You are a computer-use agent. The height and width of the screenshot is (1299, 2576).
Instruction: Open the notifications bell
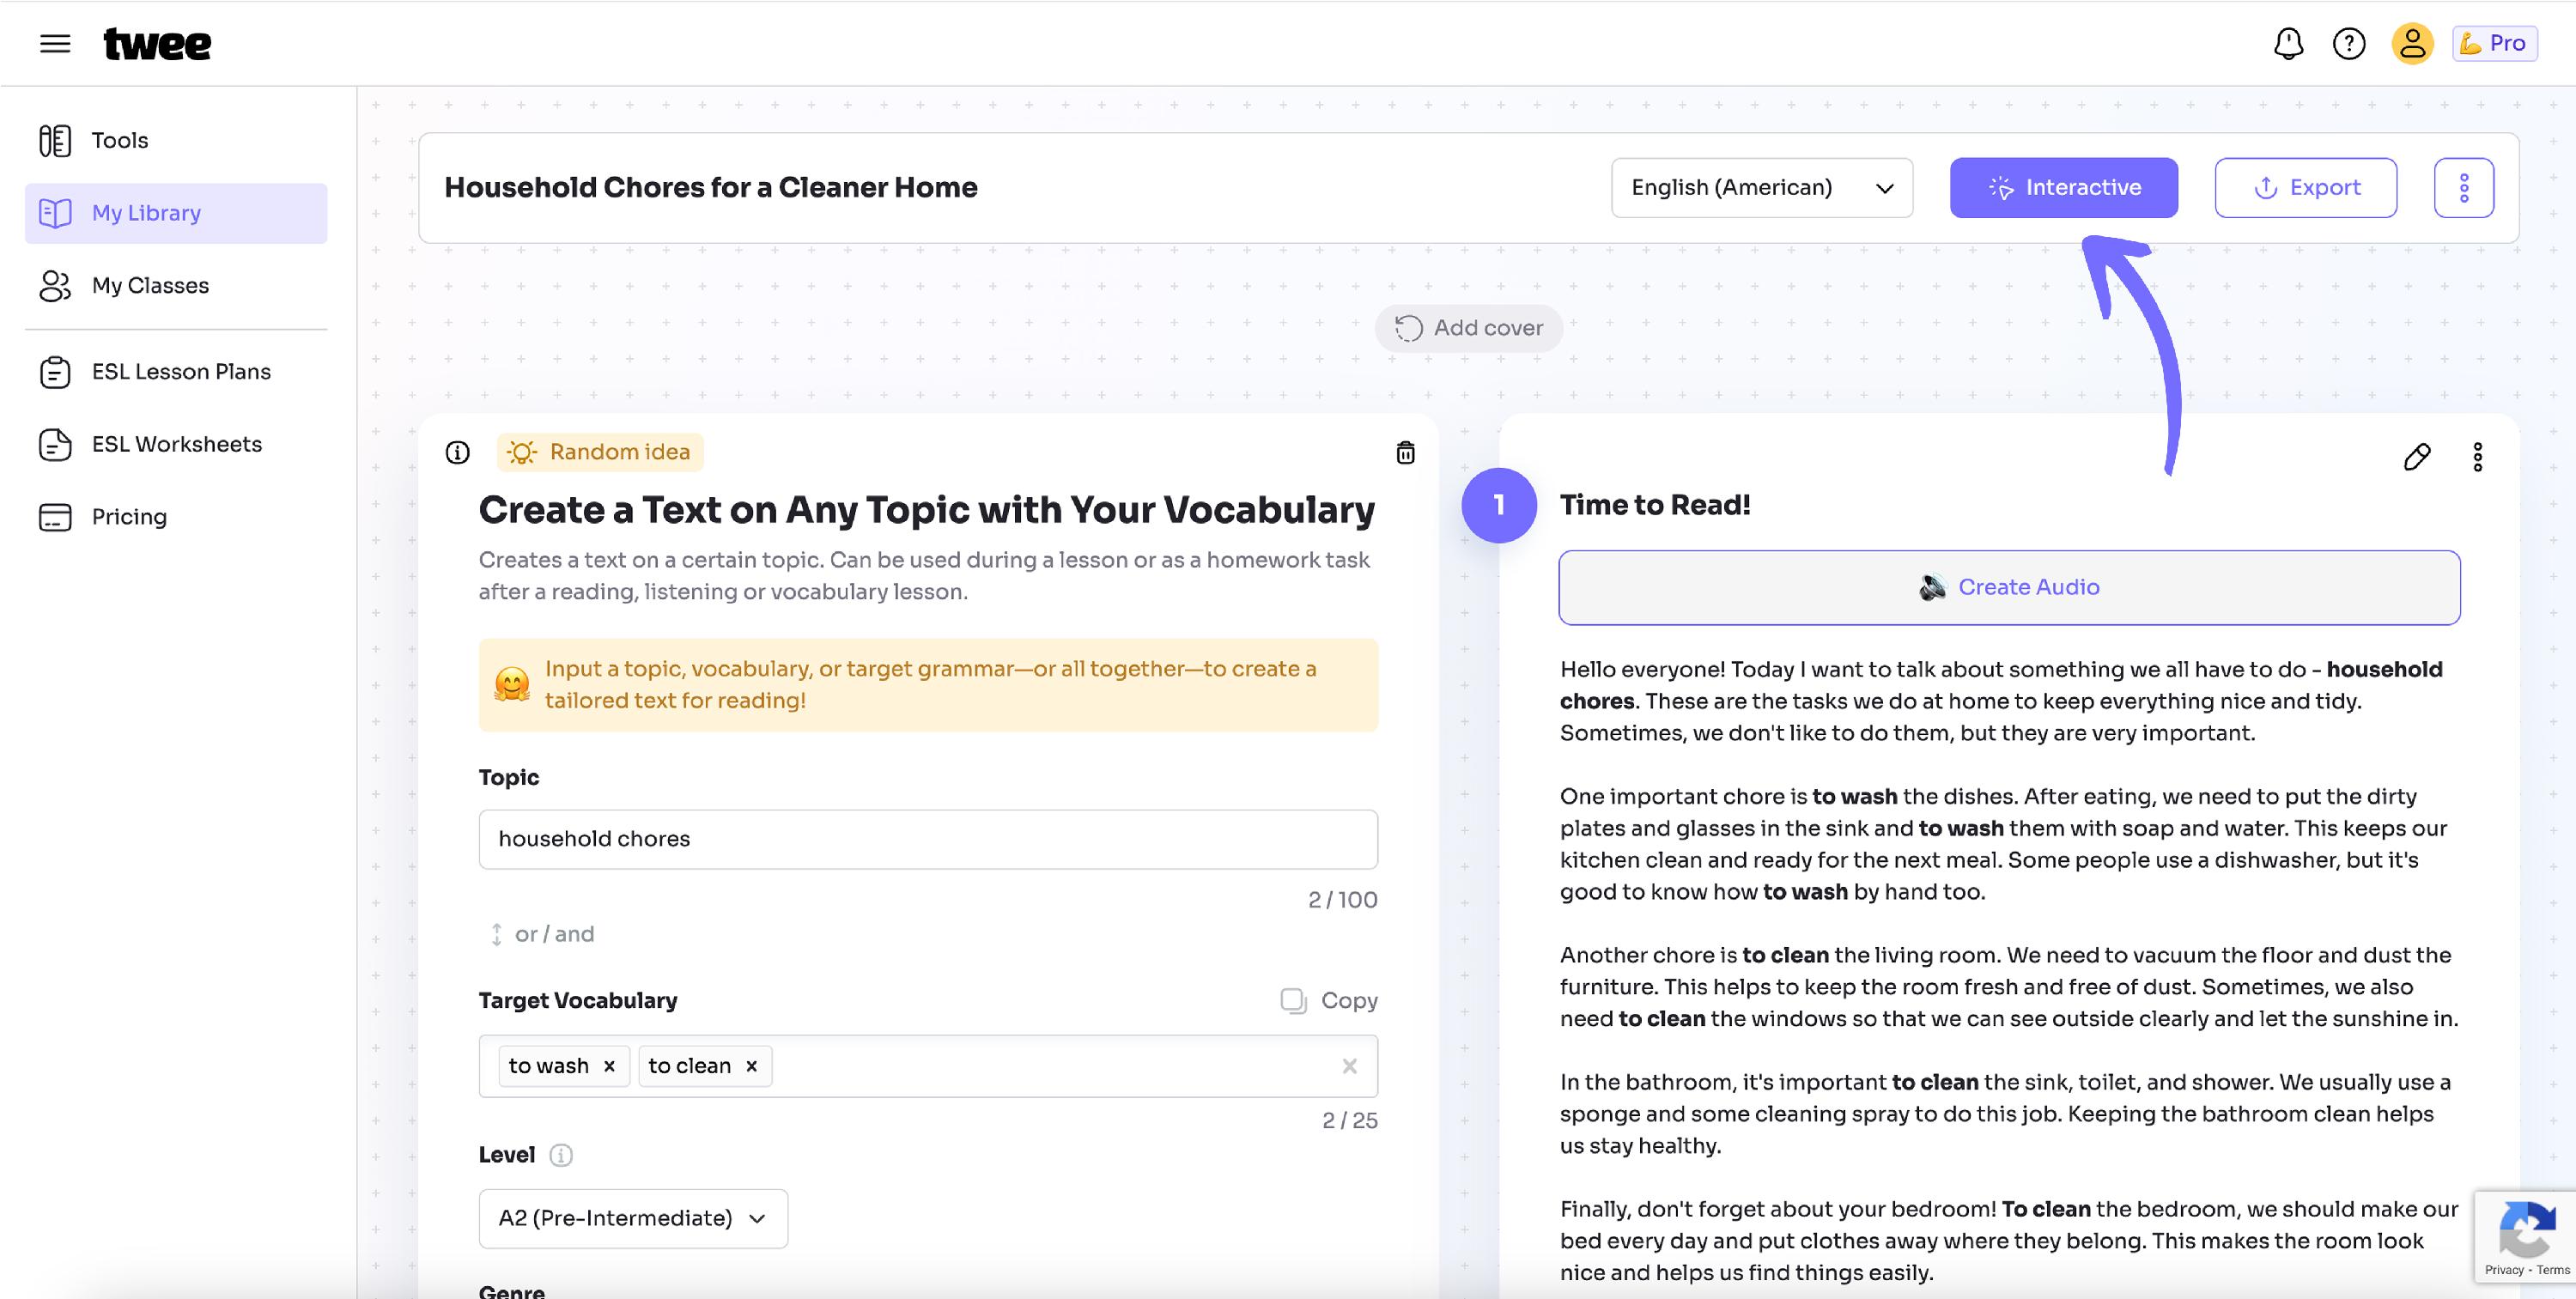point(2288,43)
